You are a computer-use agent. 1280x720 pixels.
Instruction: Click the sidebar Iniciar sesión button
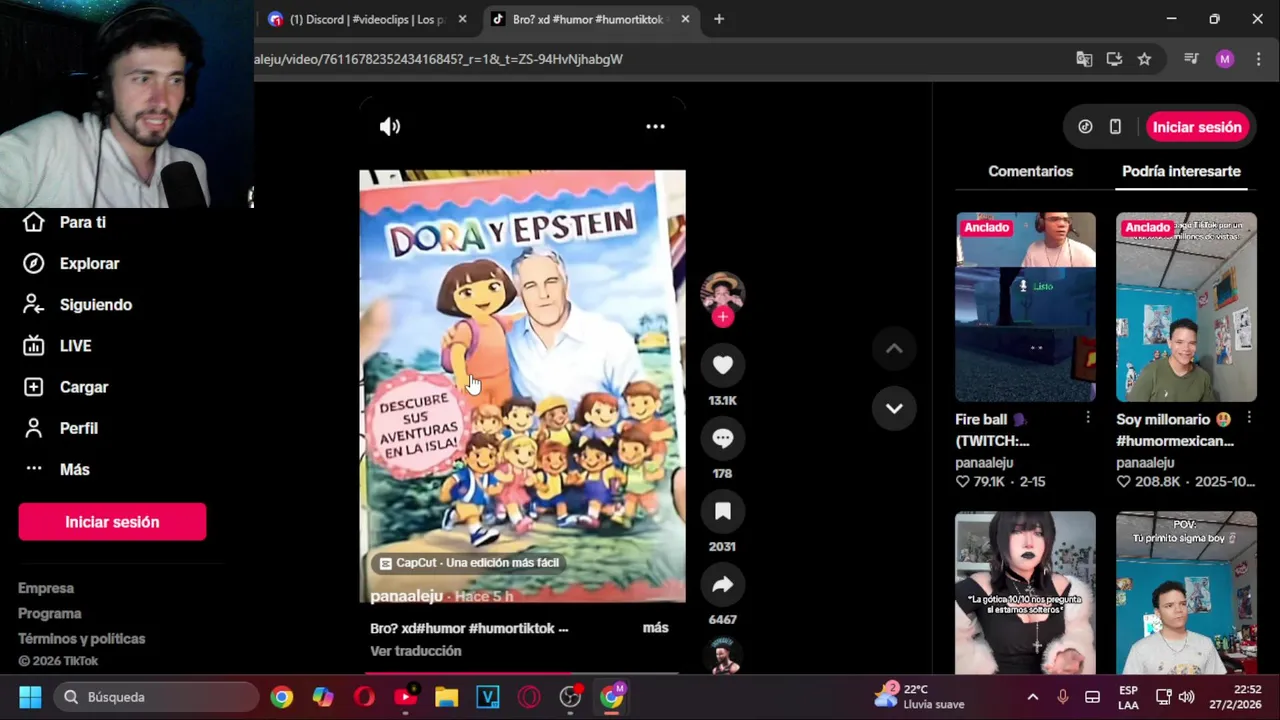[x=112, y=522]
